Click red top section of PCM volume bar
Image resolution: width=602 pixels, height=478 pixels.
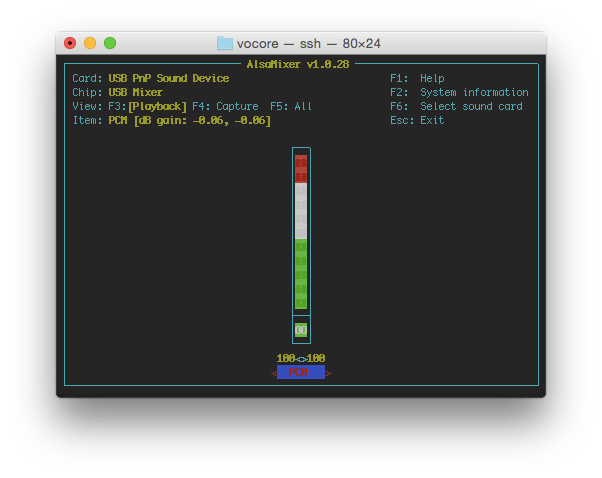click(x=301, y=168)
